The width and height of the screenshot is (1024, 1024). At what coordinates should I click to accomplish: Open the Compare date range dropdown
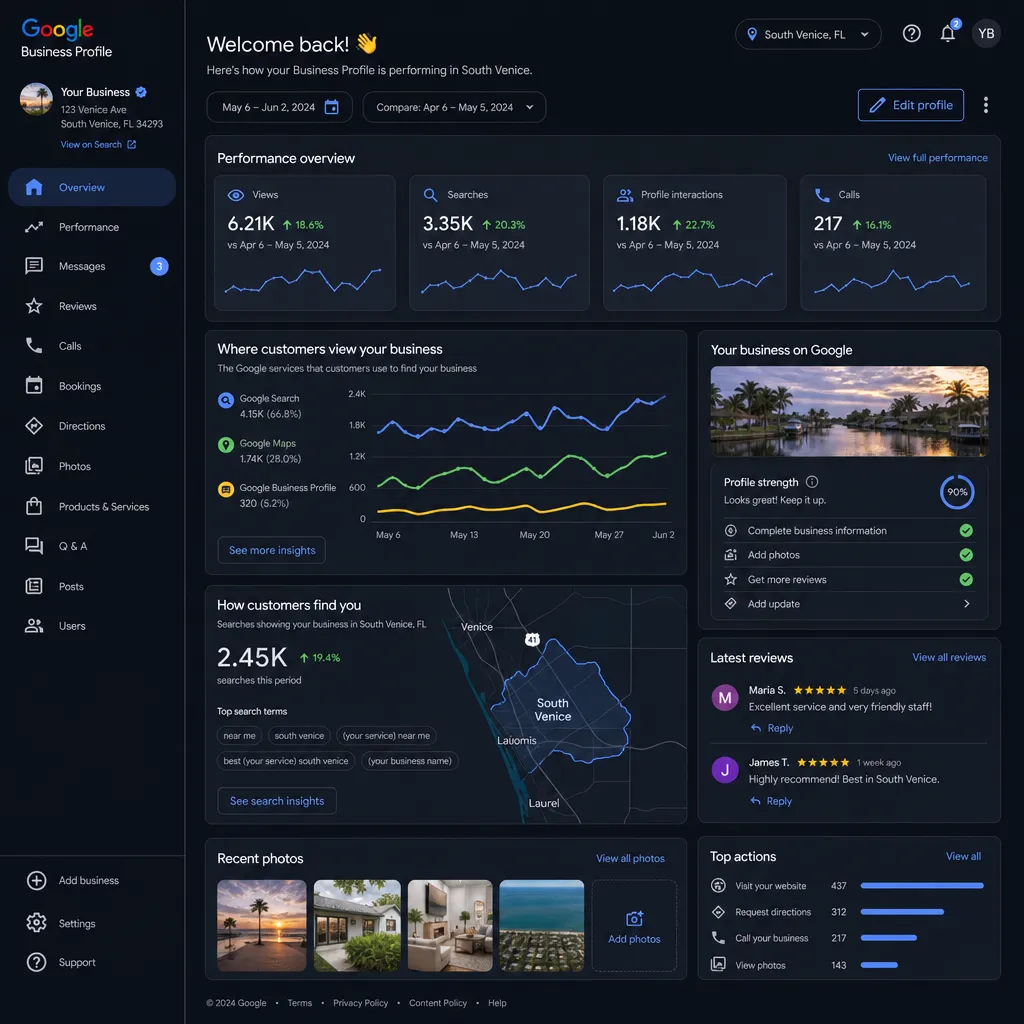coord(454,107)
